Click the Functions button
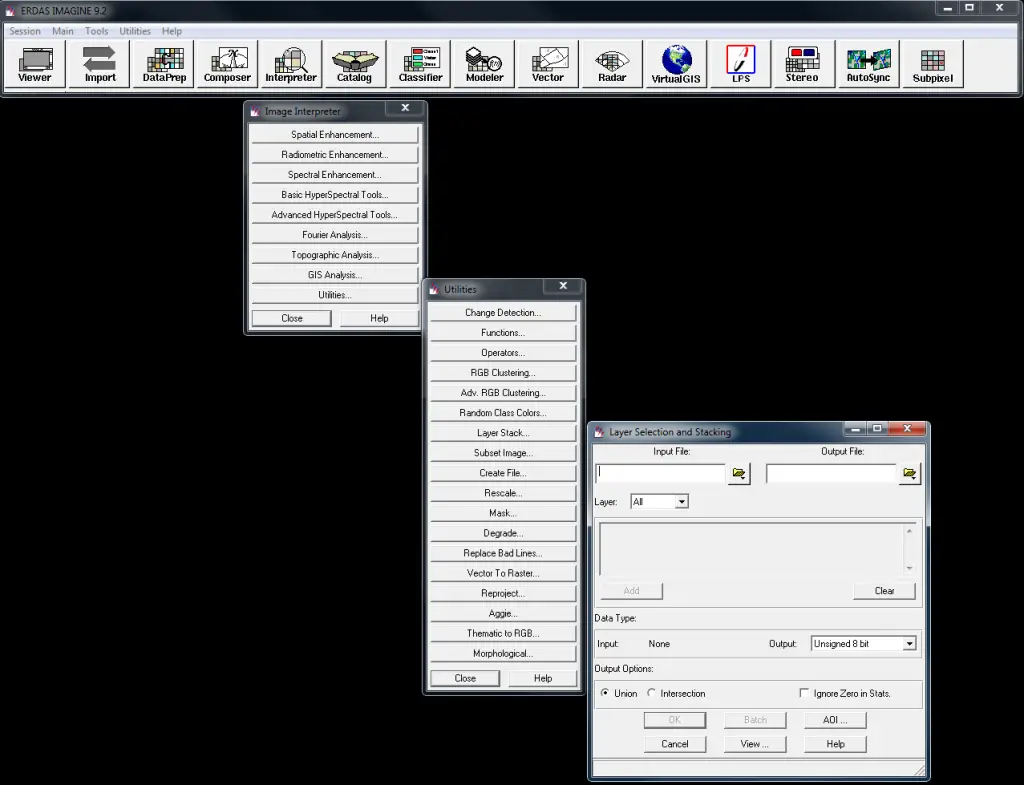Viewport: 1024px width, 785px height. tap(503, 332)
